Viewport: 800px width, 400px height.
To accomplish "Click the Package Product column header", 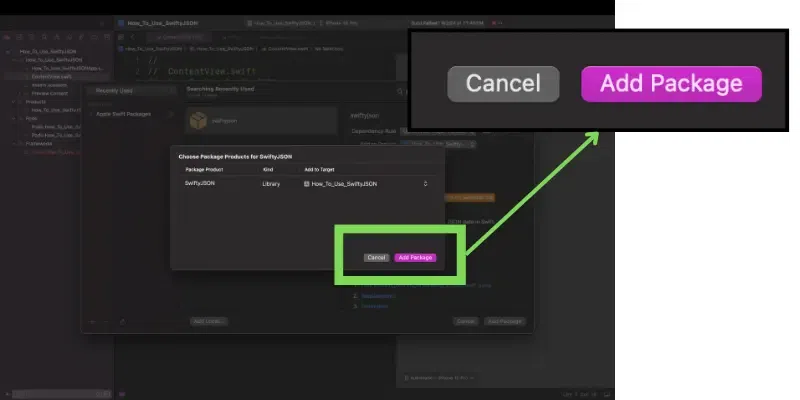I will click(x=204, y=169).
